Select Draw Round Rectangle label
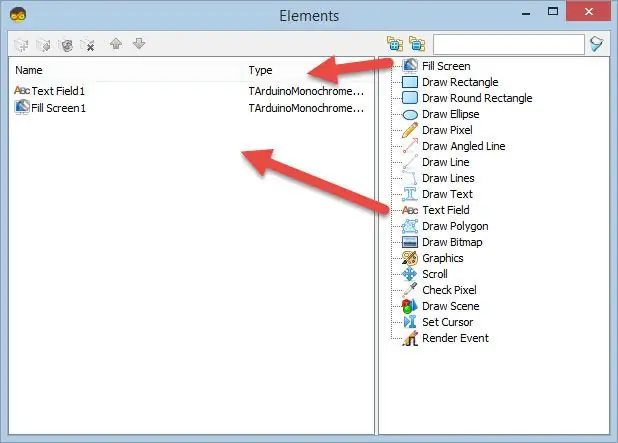 [x=477, y=98]
